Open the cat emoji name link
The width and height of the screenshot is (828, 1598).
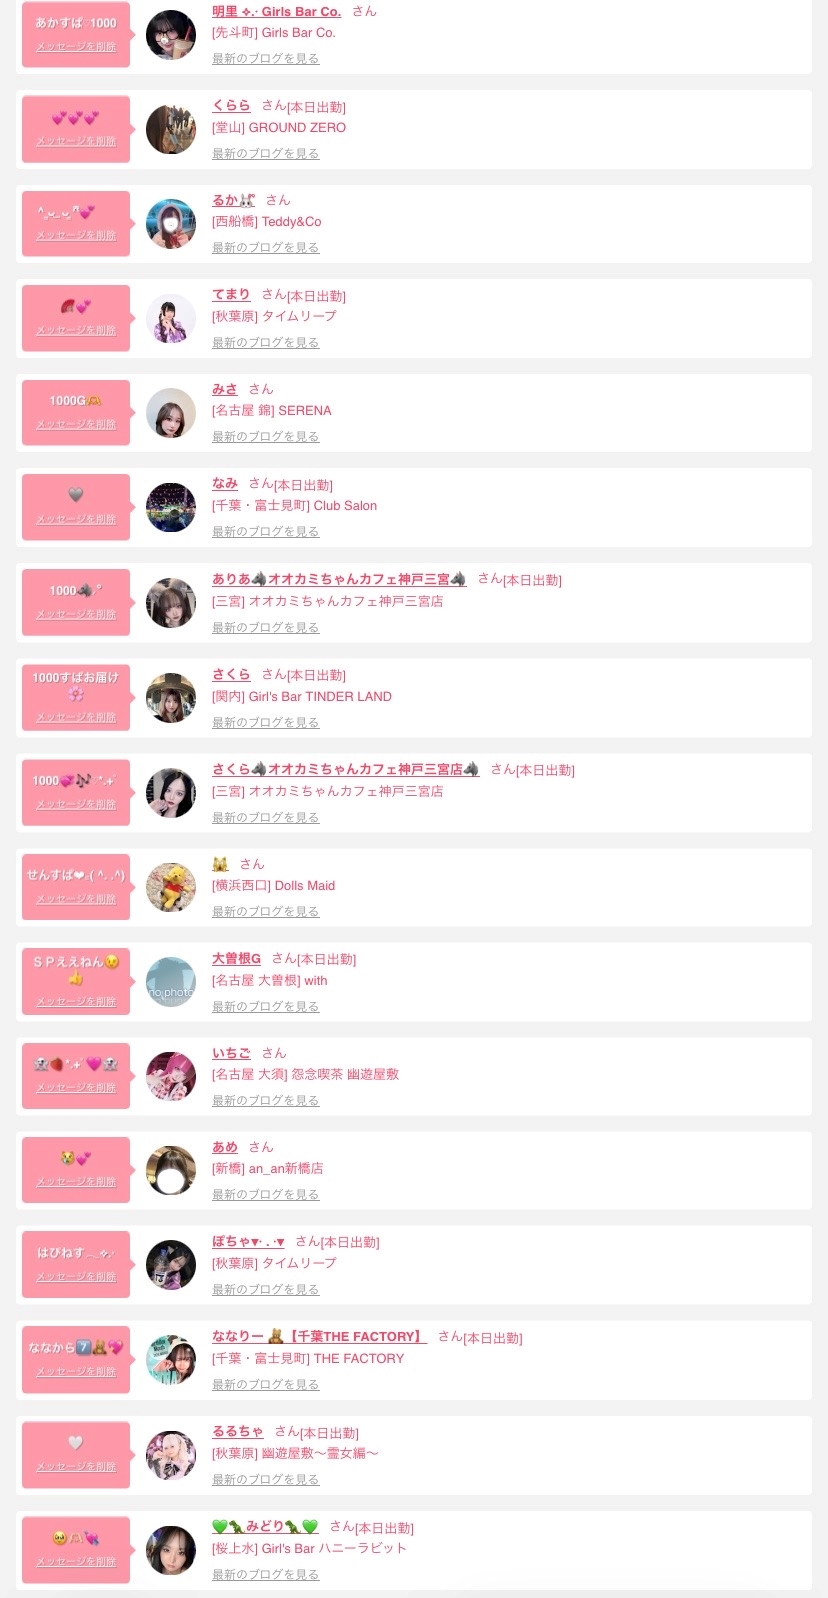pos(220,864)
